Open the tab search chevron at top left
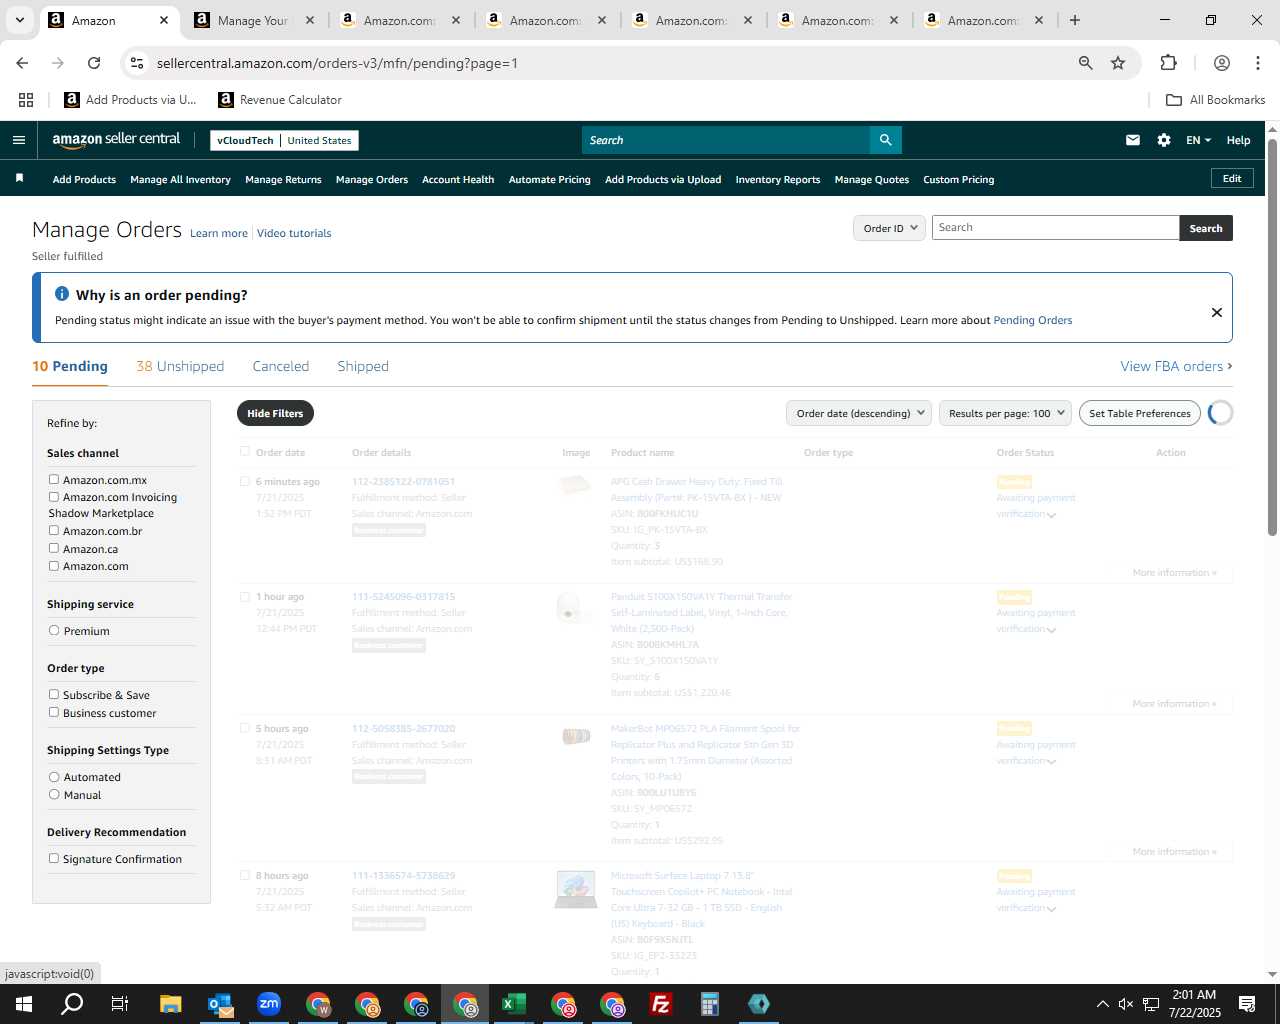This screenshot has height=1024, width=1280. (19, 20)
